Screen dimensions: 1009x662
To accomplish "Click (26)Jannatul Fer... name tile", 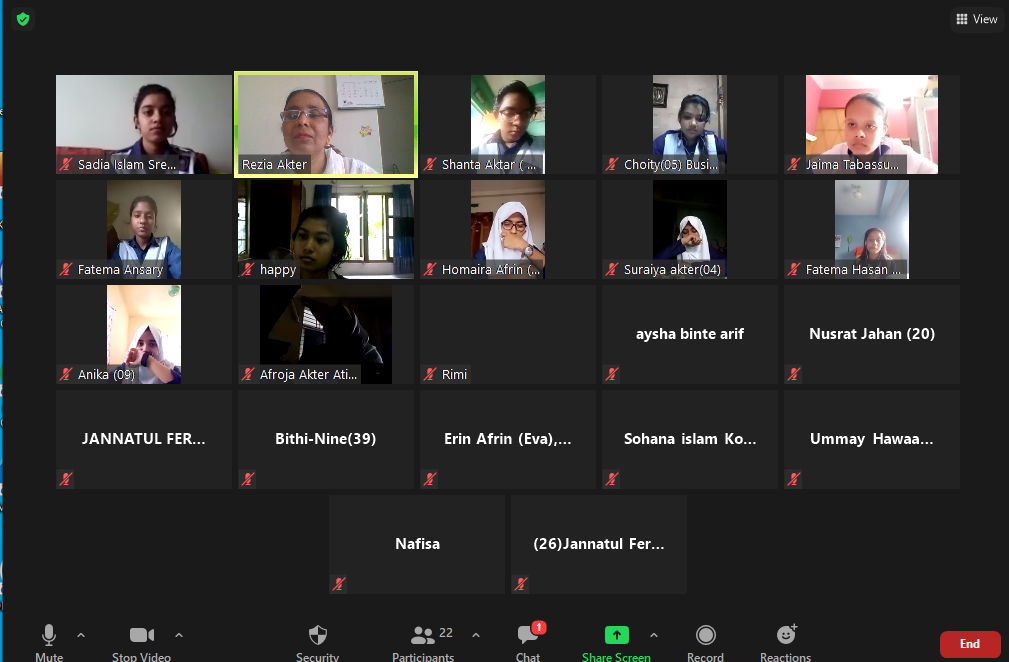I will pyautogui.click(x=599, y=544).
